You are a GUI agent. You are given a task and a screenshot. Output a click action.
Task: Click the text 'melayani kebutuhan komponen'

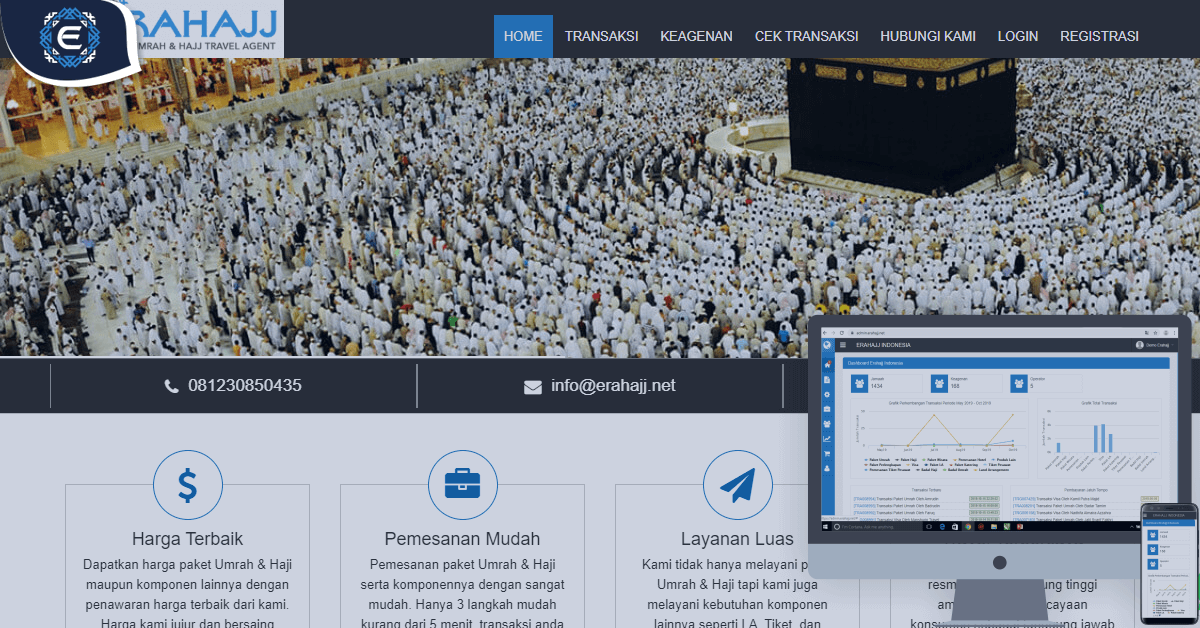click(738, 605)
